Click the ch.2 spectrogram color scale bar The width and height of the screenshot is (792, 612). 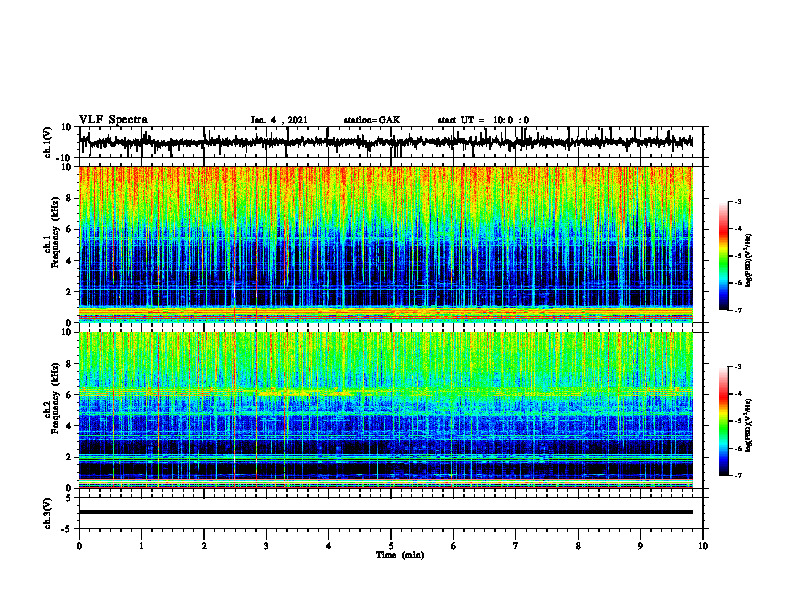[724, 421]
